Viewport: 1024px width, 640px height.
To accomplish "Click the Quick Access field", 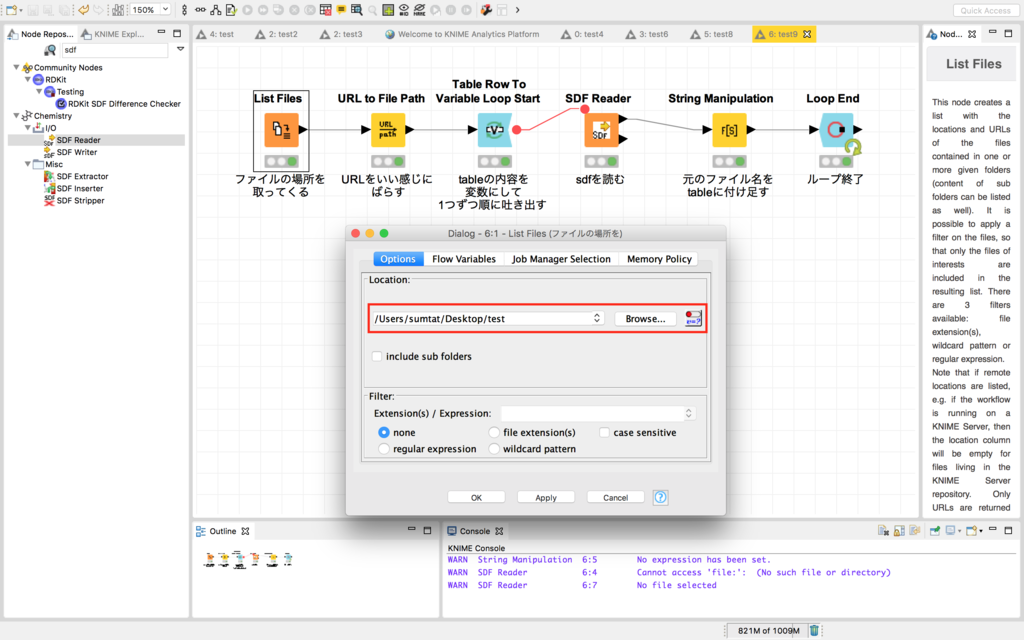I will pos(985,10).
